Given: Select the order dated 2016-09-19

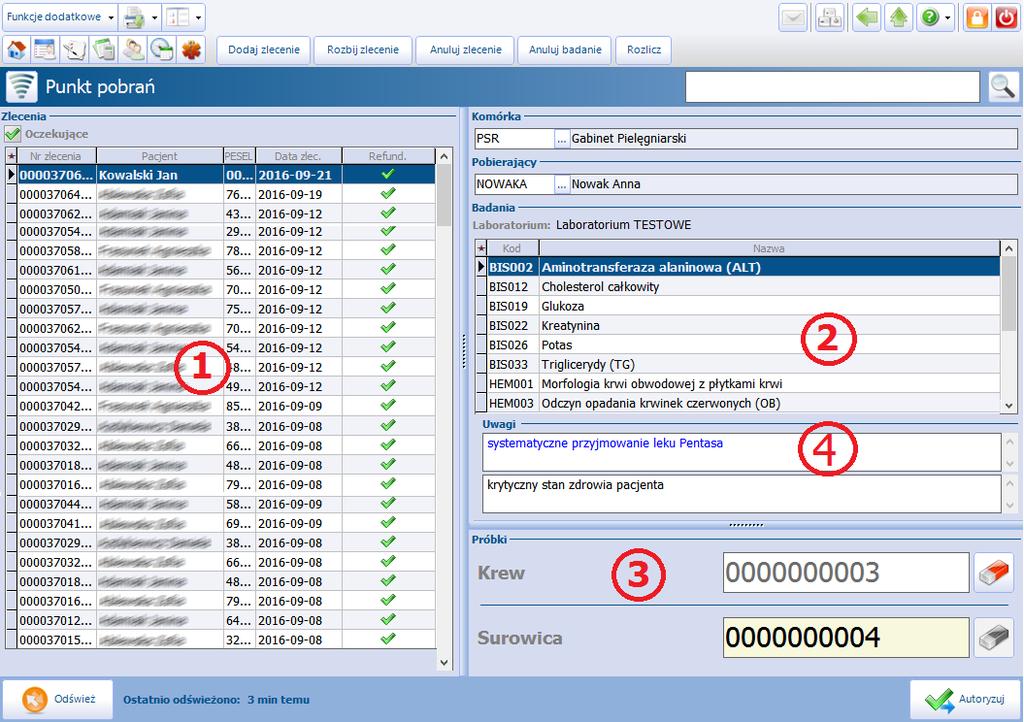Looking at the screenshot, I should tap(221, 195).
